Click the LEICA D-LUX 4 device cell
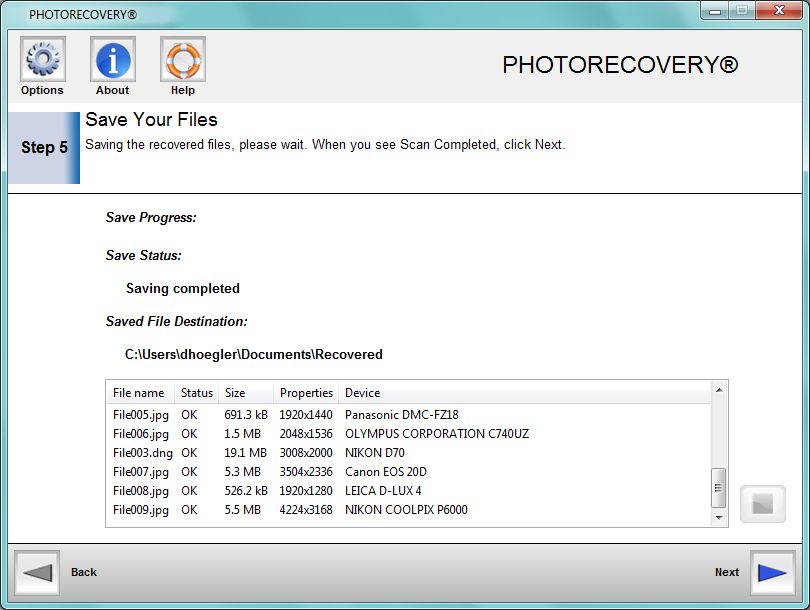Viewport: 810px width, 610px height. tap(383, 491)
